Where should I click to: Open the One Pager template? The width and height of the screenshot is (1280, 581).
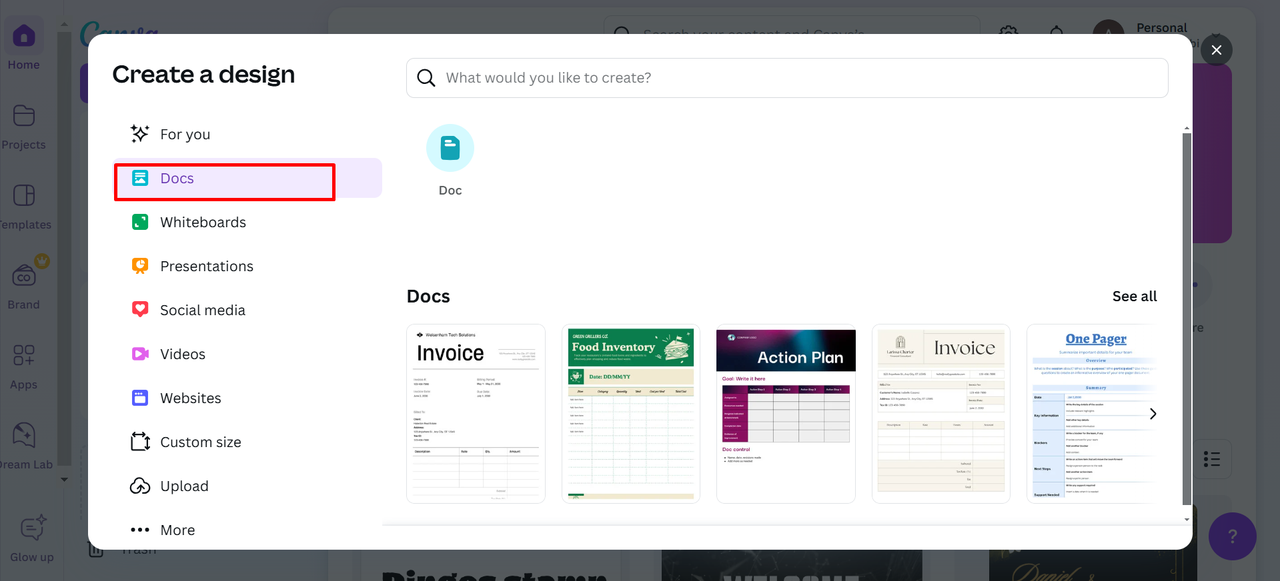pos(1091,413)
